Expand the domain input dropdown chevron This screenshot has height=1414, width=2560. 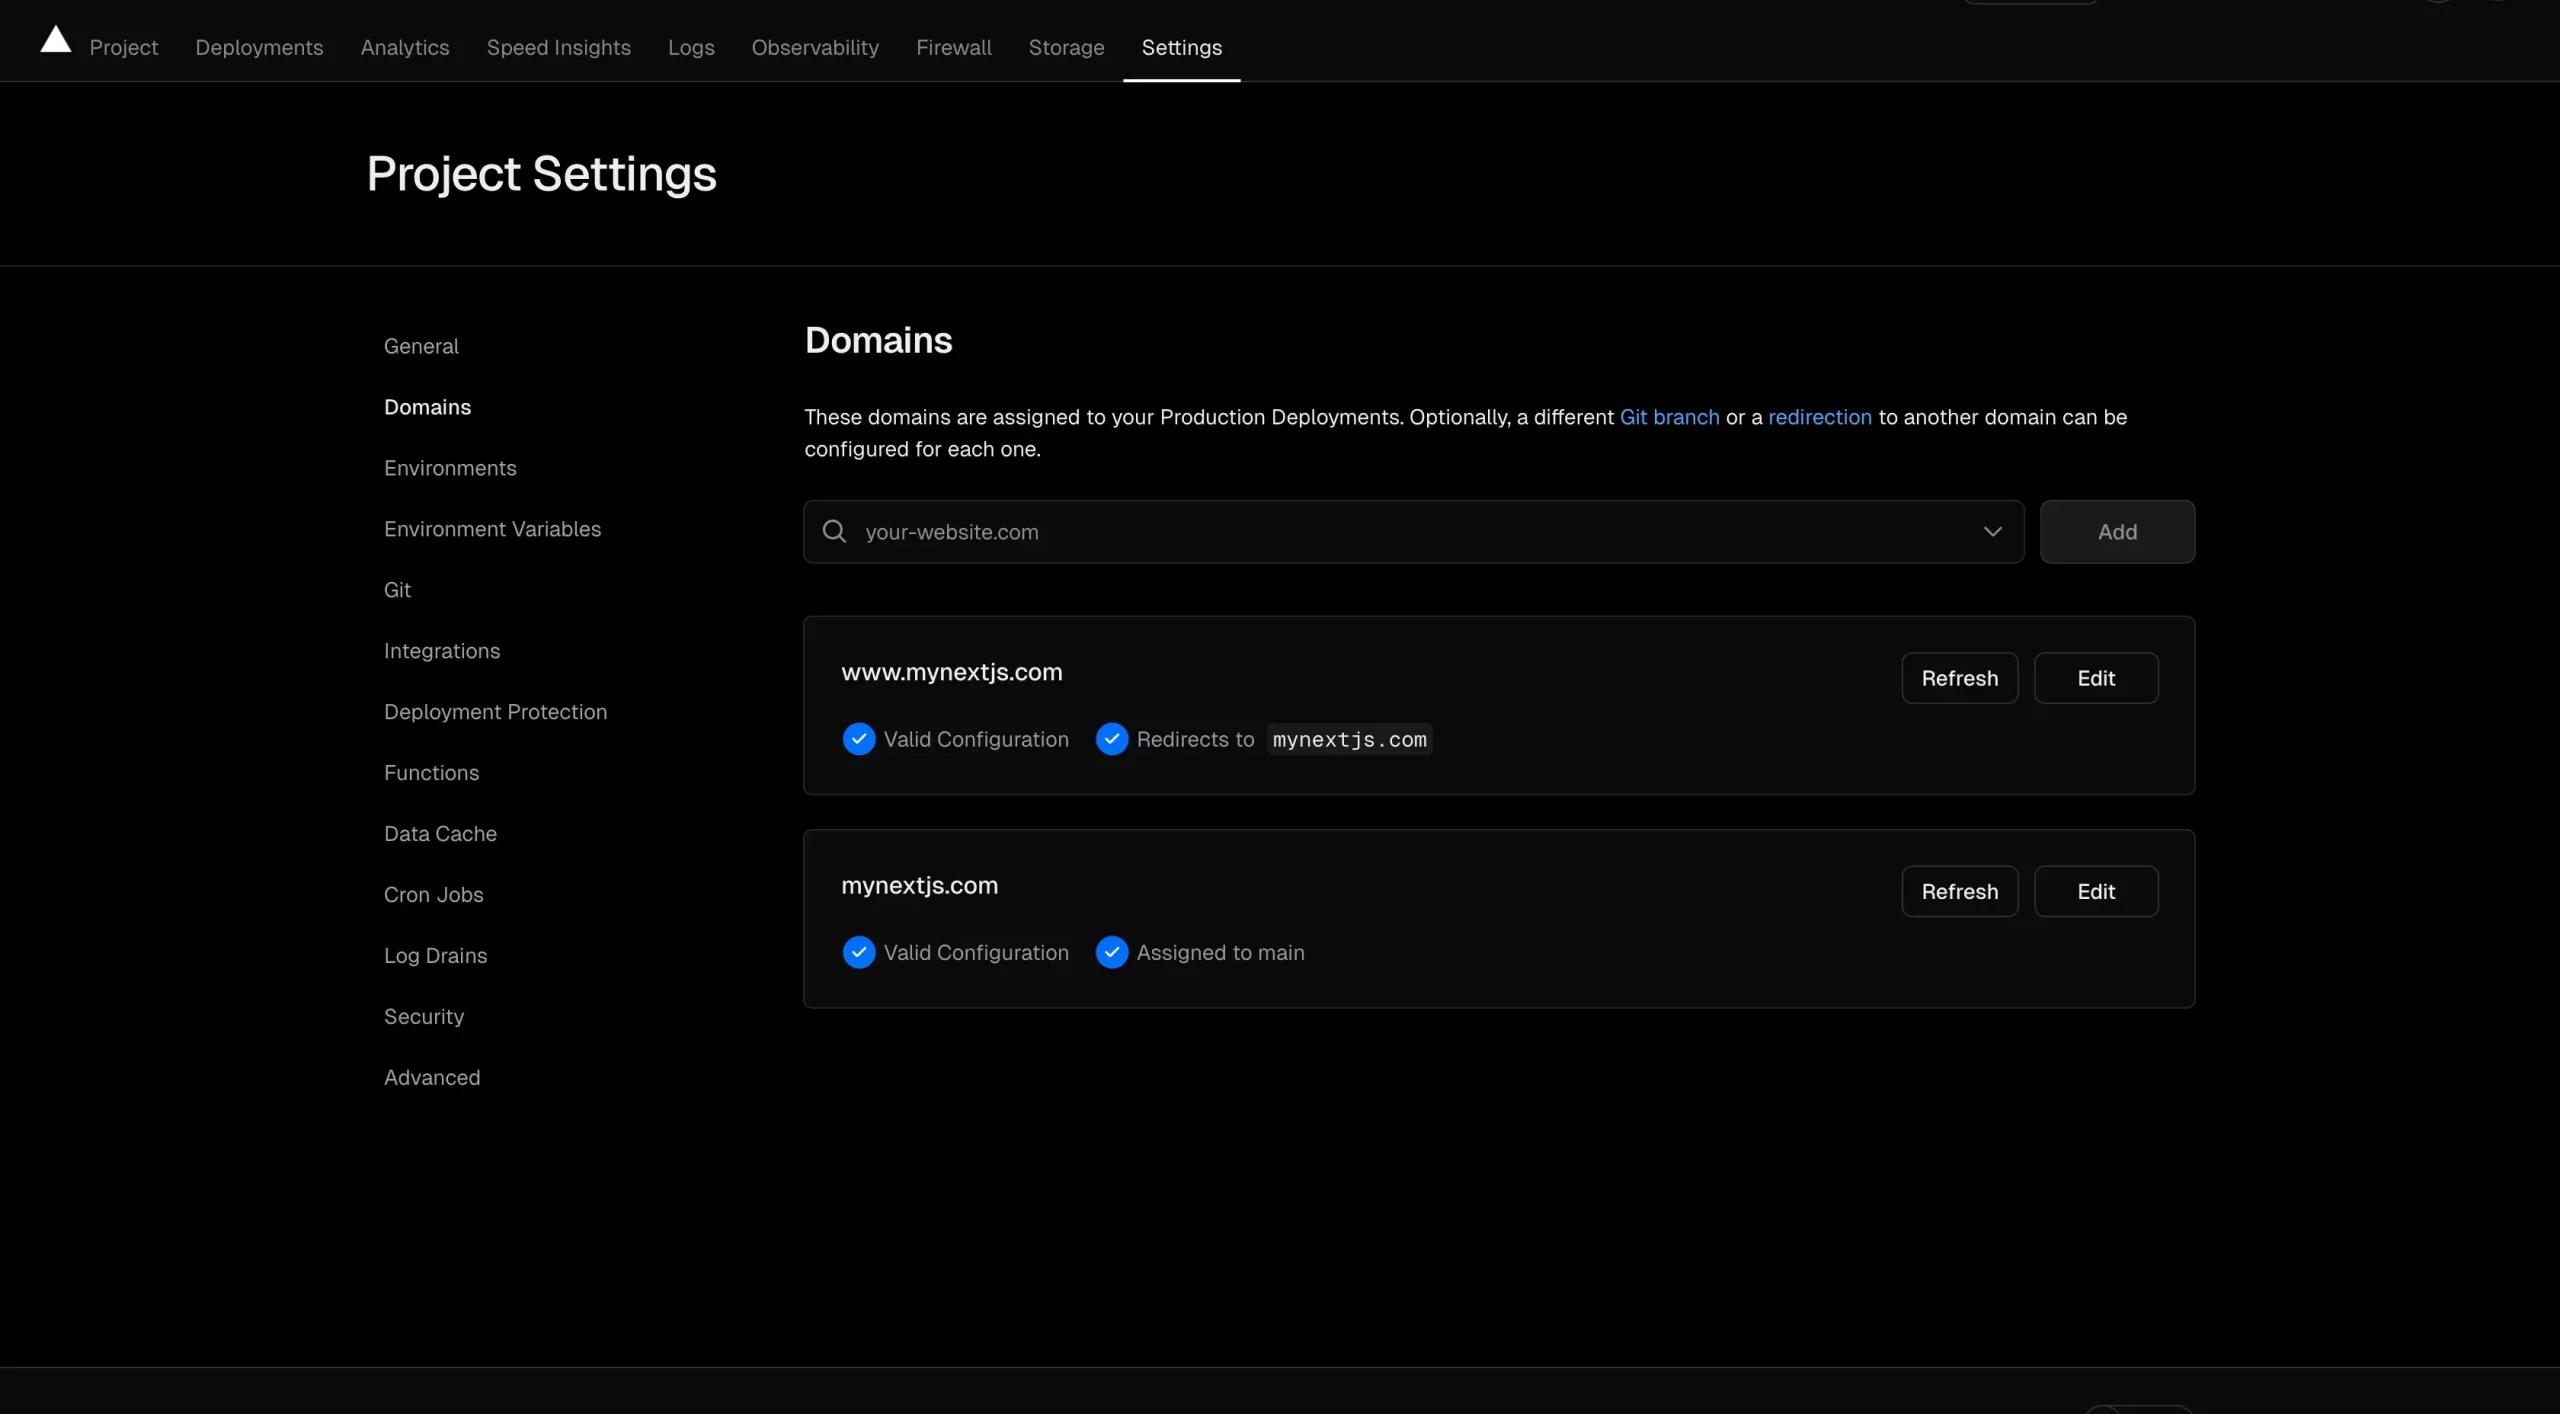coord(1992,531)
